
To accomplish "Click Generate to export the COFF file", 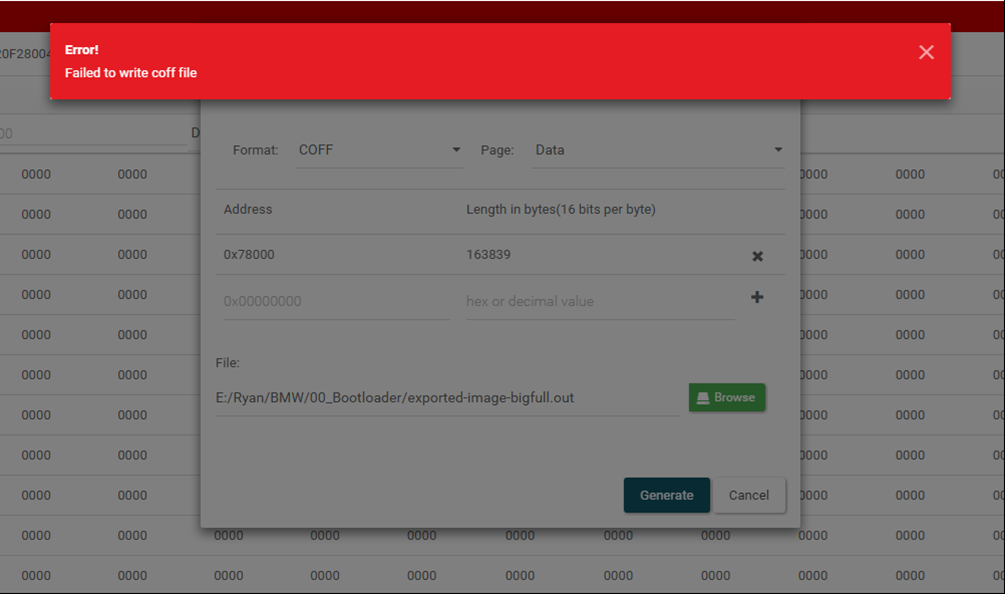I will tap(666, 495).
